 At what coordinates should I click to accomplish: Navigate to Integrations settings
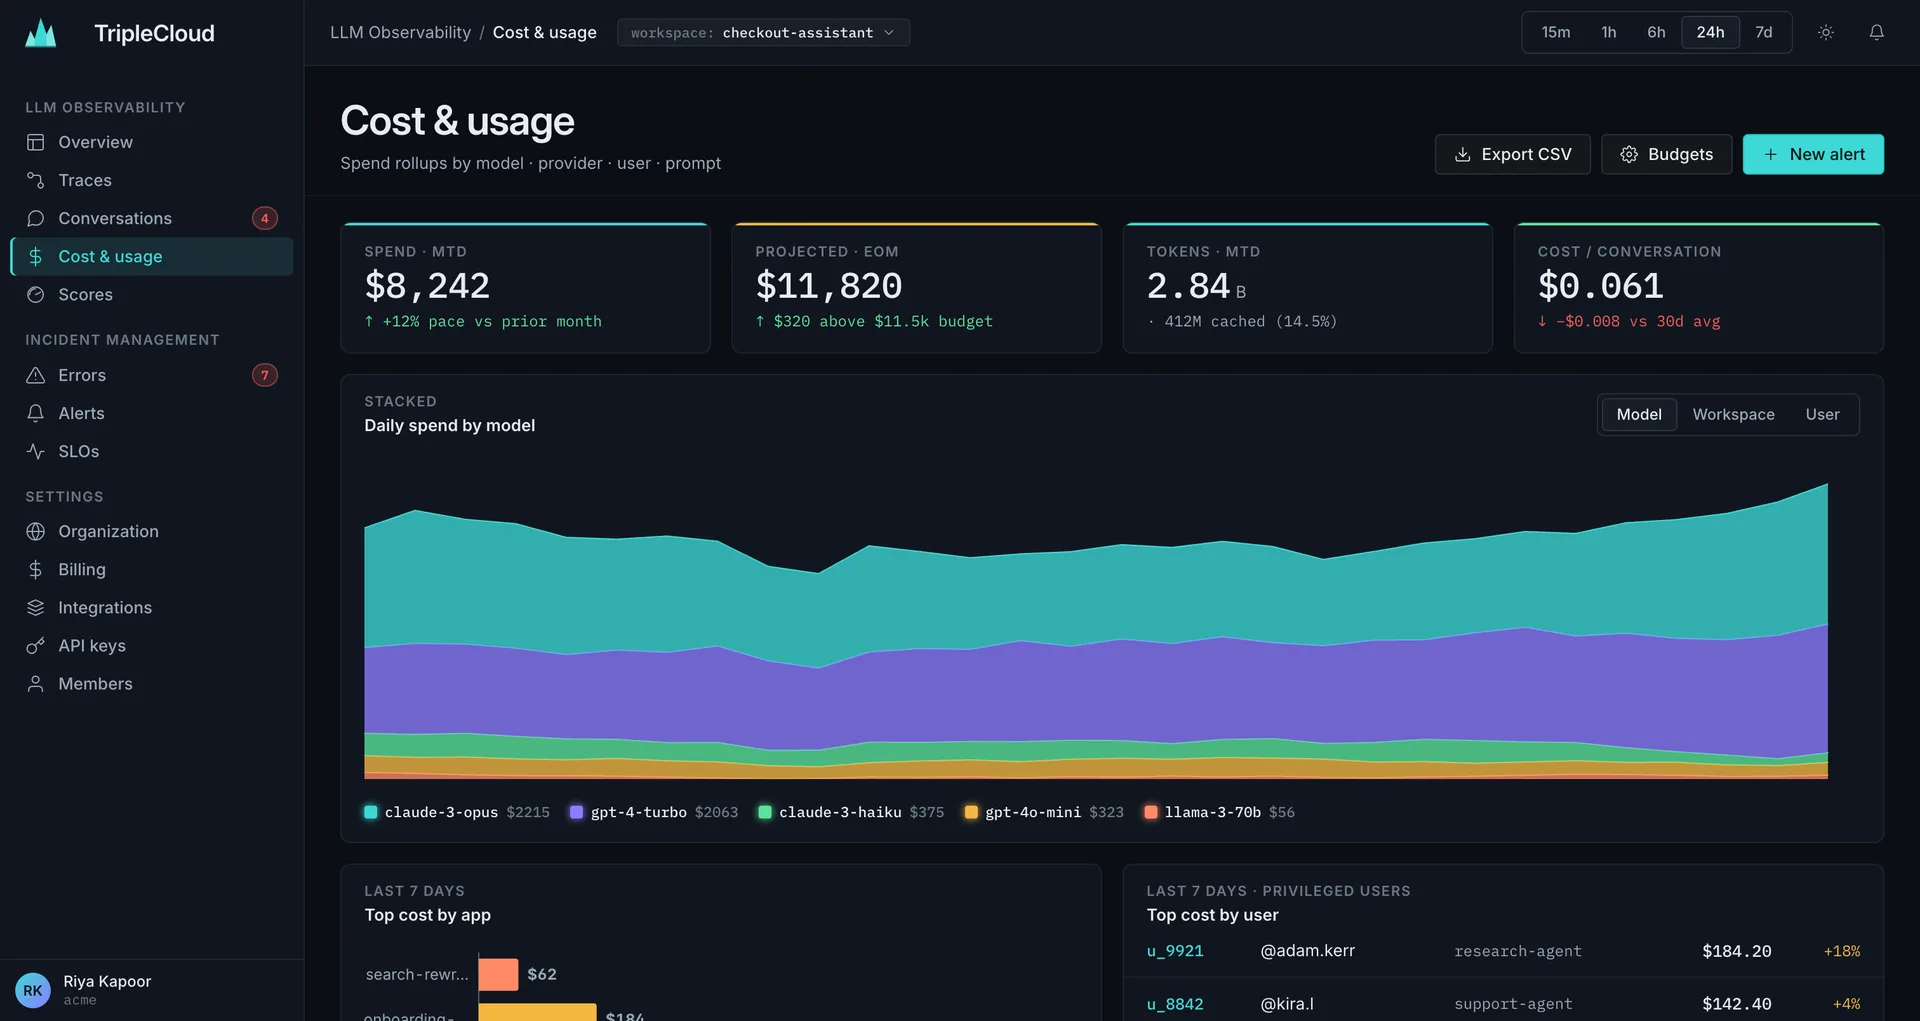(x=152, y=607)
